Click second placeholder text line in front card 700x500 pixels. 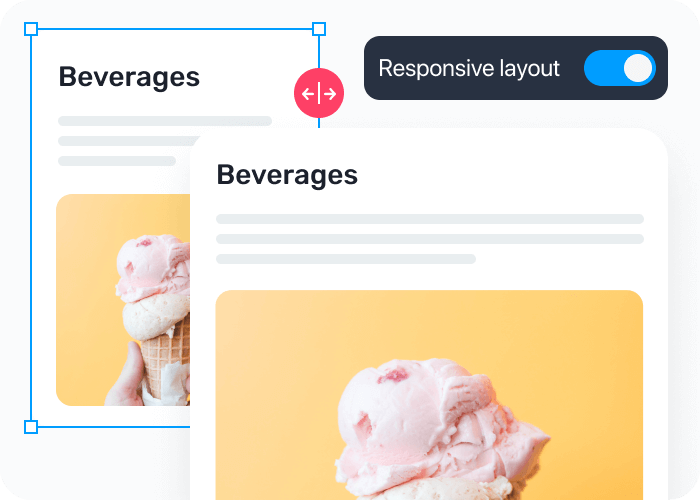(430, 239)
